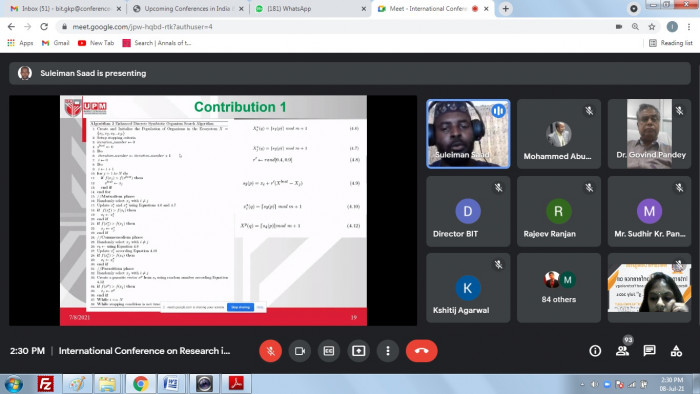This screenshot has width=700, height=394.
Task: Switch to Upcoming Conferences in India tab
Action: pyautogui.click(x=188, y=8)
